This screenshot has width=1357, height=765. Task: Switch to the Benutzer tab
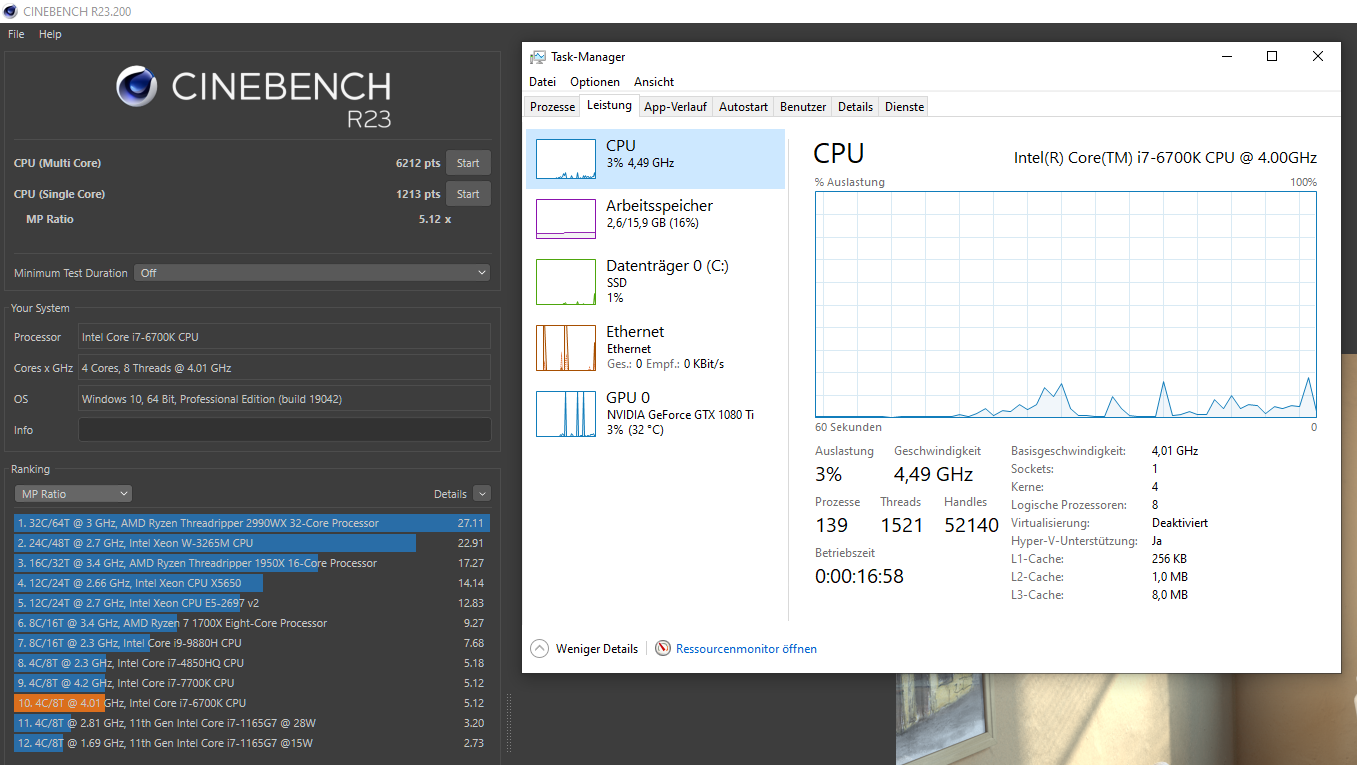click(x=803, y=107)
